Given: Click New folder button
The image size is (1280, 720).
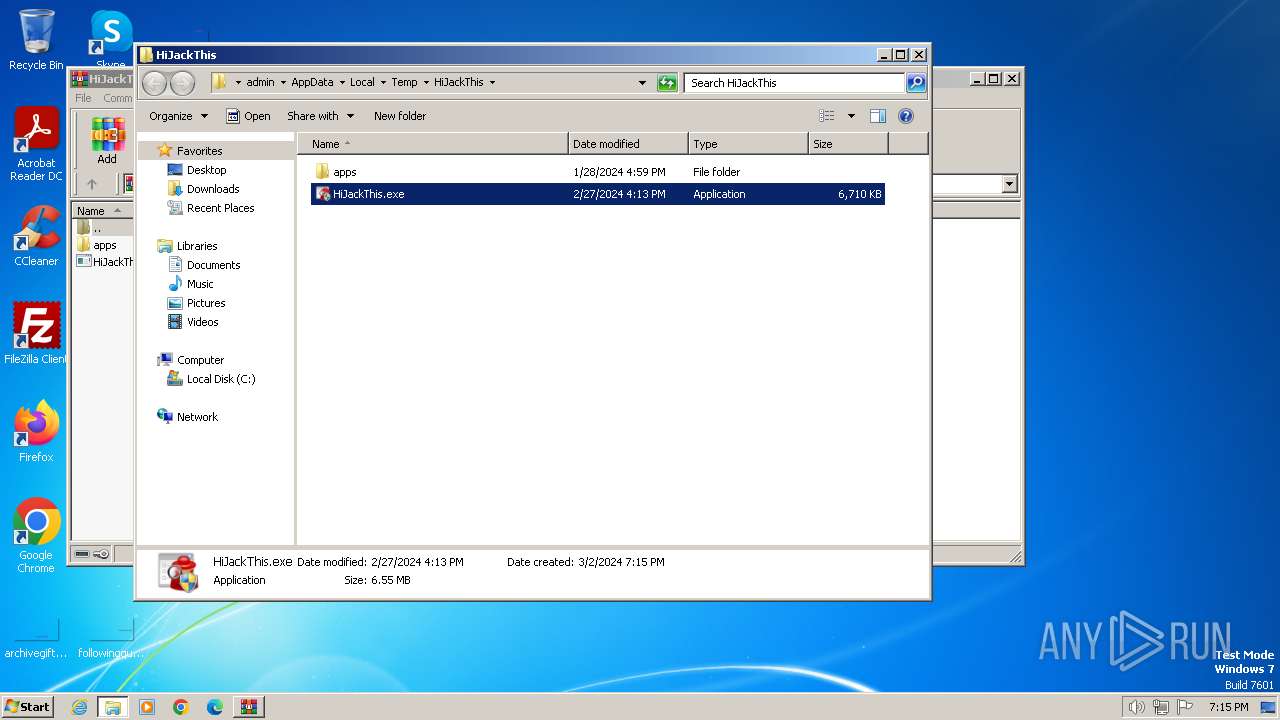Looking at the screenshot, I should click(x=400, y=116).
